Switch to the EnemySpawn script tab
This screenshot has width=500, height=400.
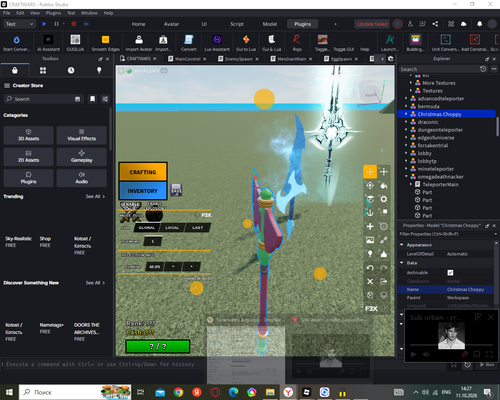[x=238, y=59]
